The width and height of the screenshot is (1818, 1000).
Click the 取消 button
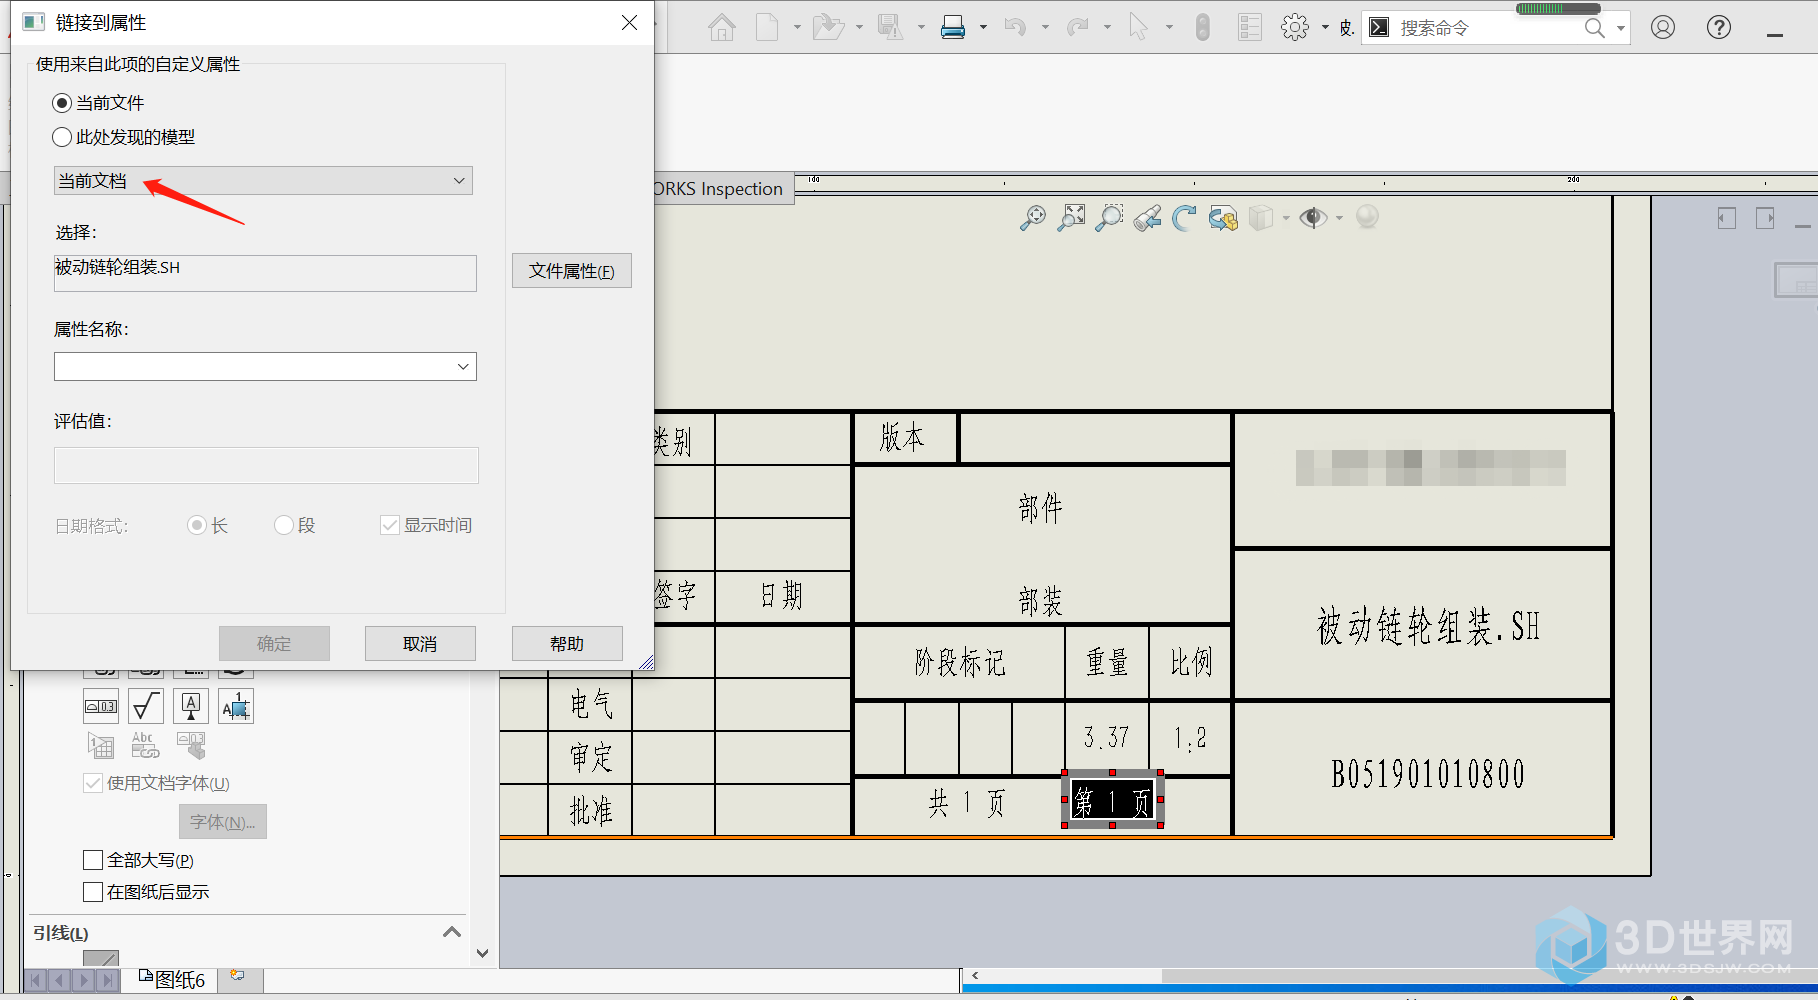[x=420, y=644]
